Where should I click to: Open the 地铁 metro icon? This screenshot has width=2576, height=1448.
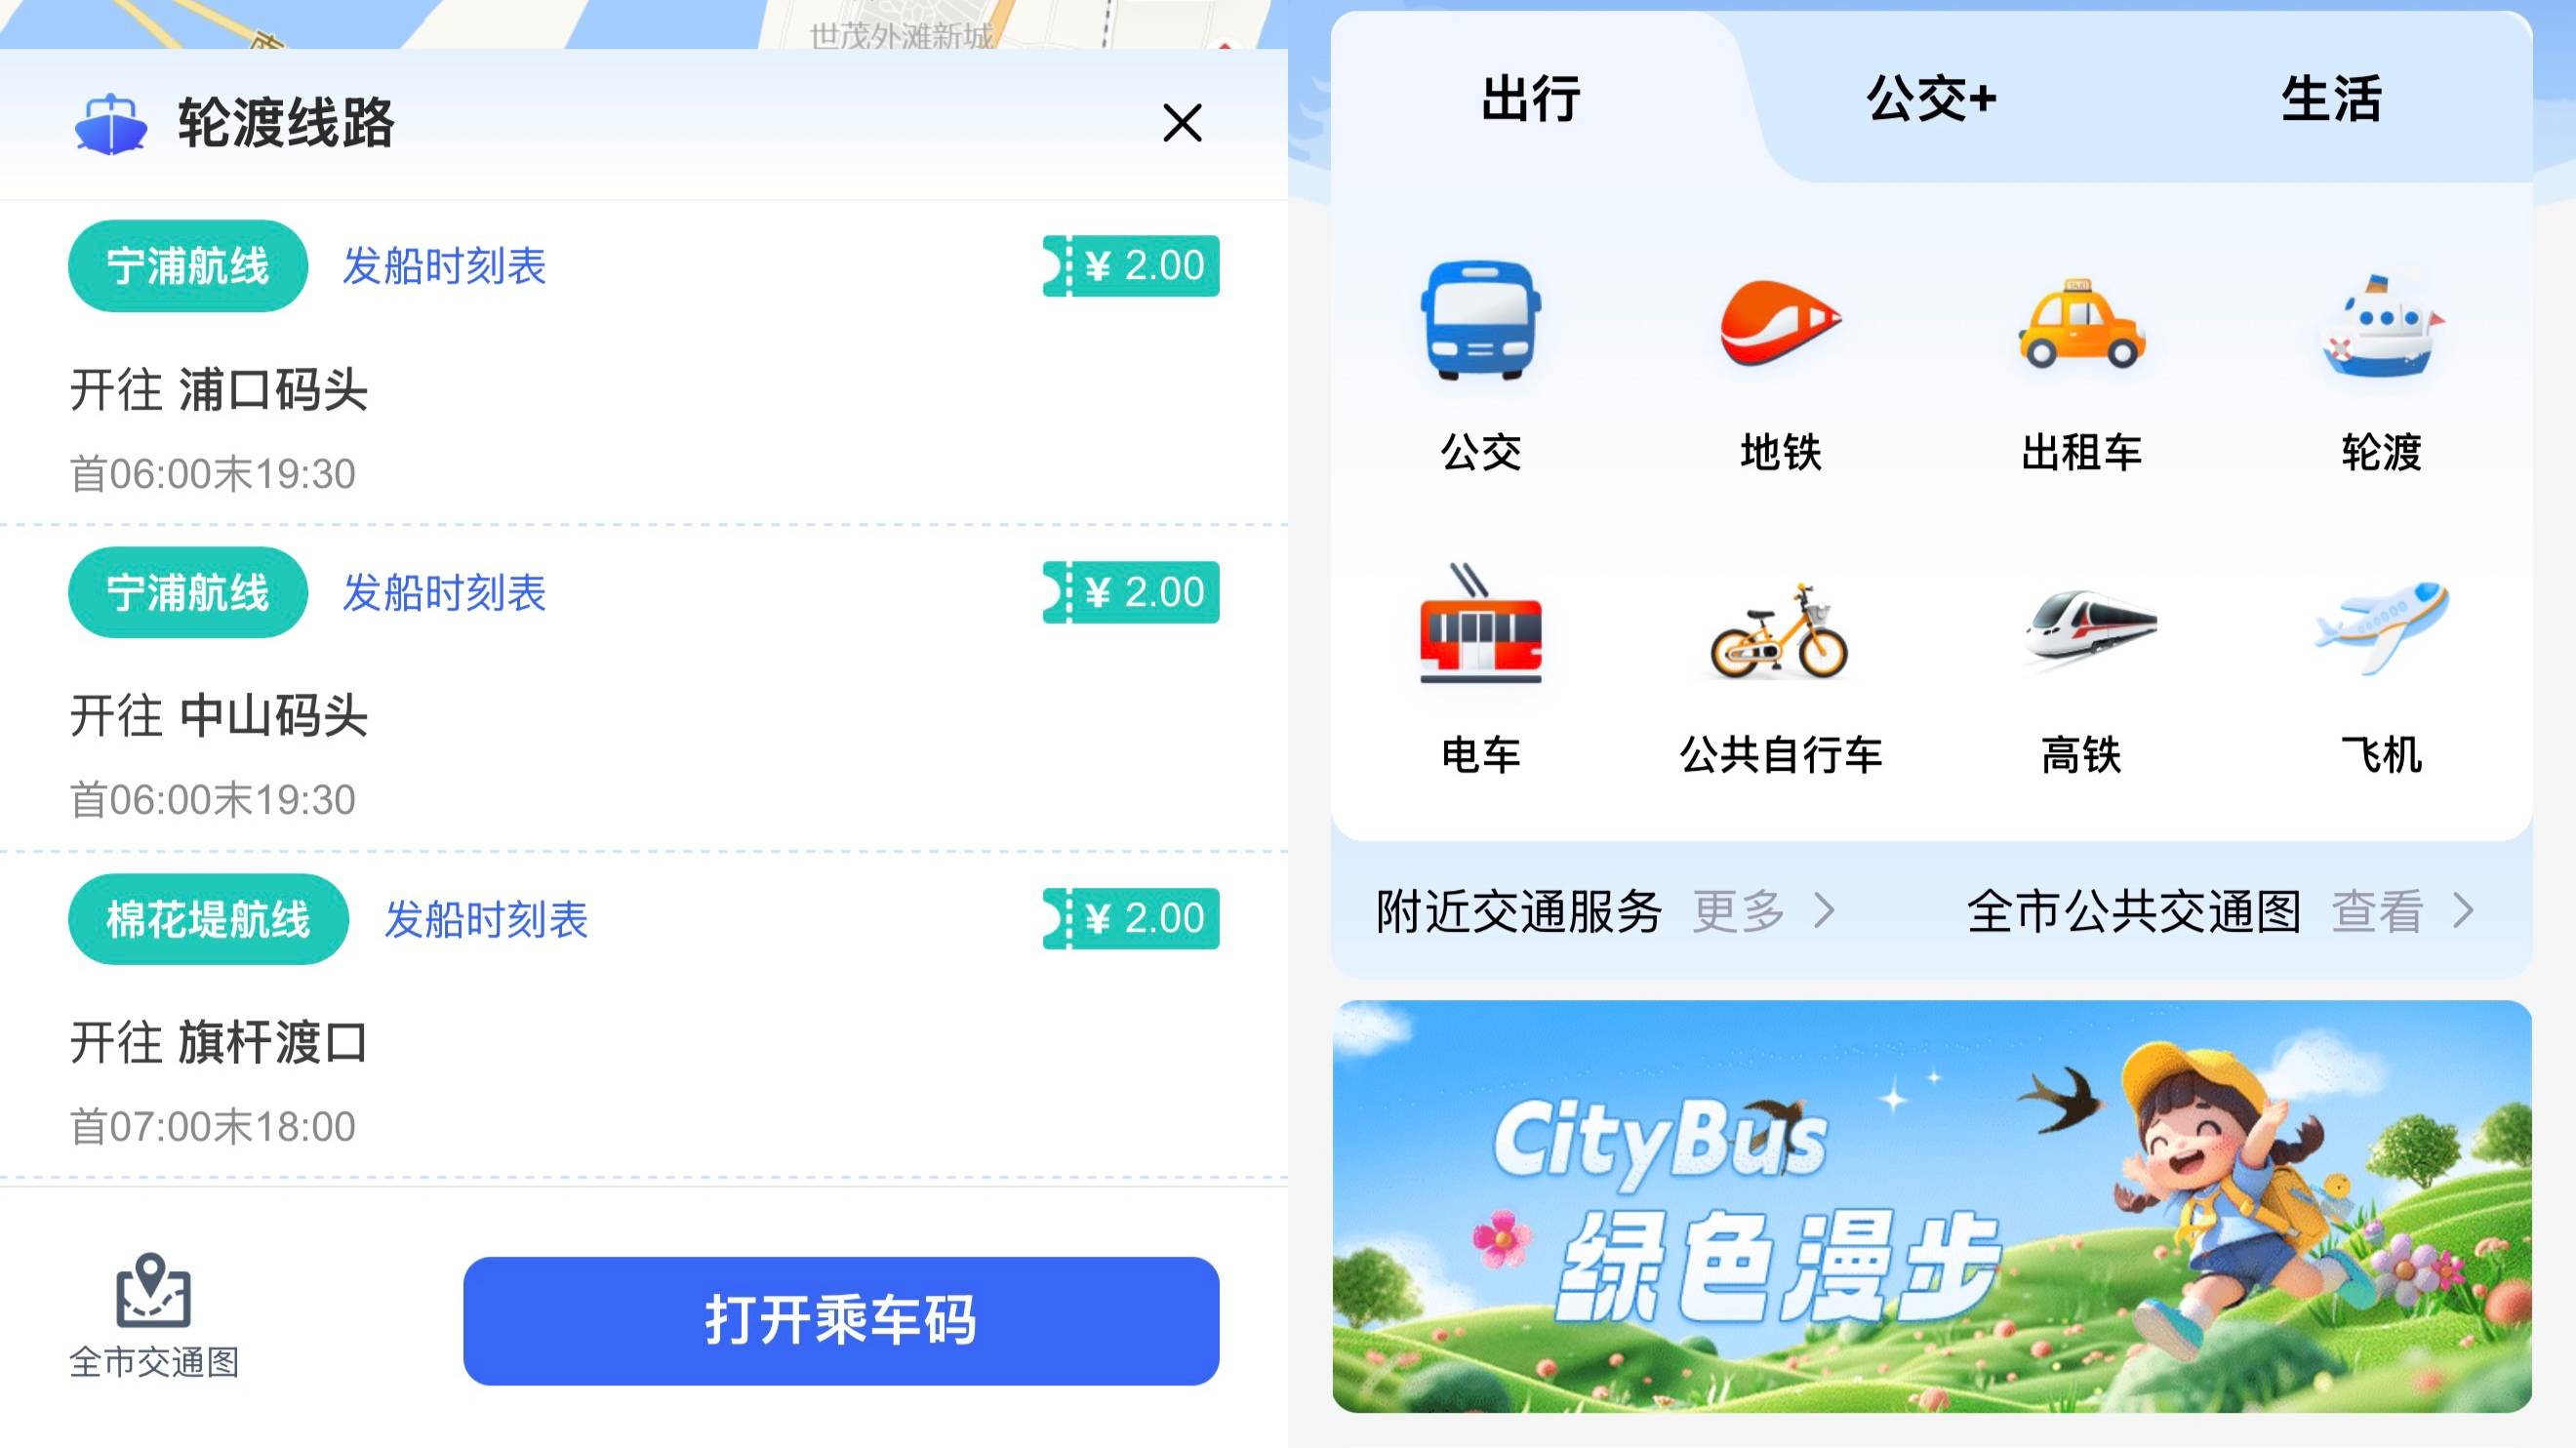tap(1781, 322)
